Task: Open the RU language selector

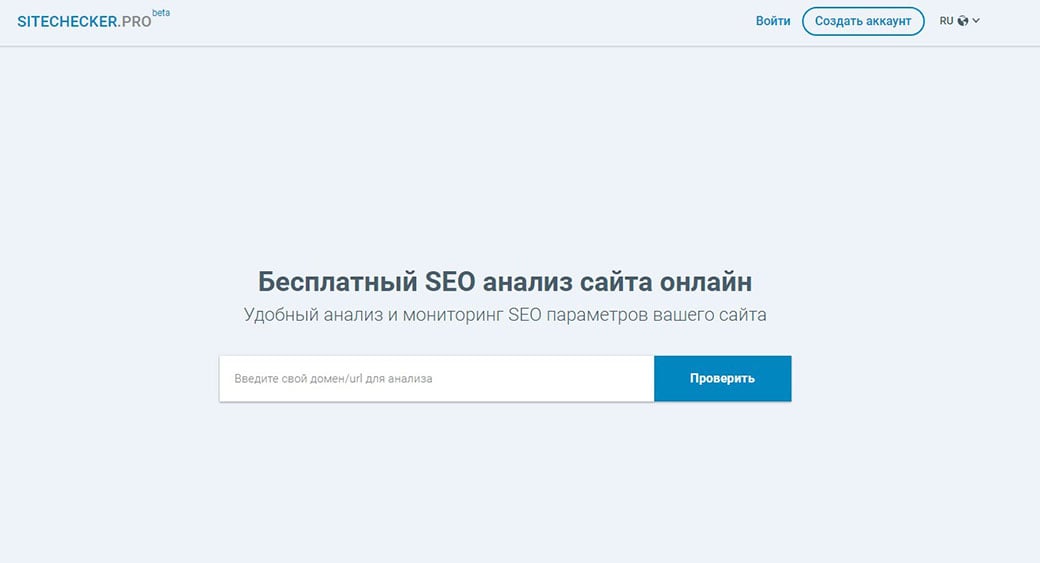Action: (946, 21)
